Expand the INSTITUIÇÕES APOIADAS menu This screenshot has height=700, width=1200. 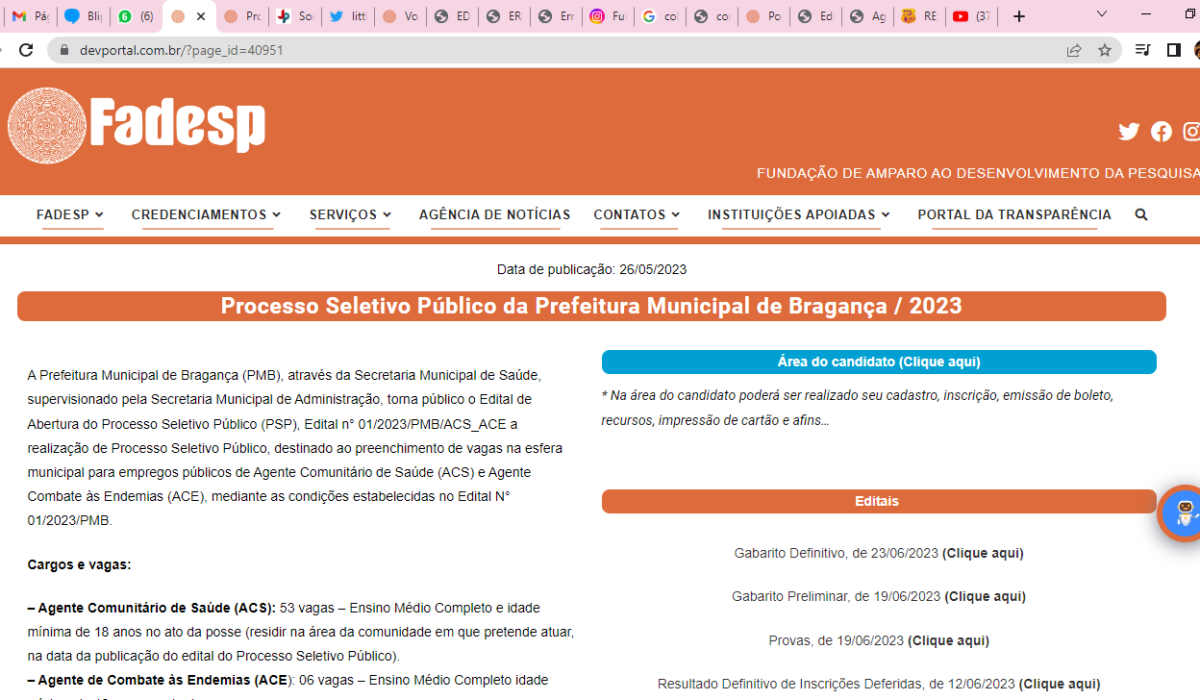798,215
